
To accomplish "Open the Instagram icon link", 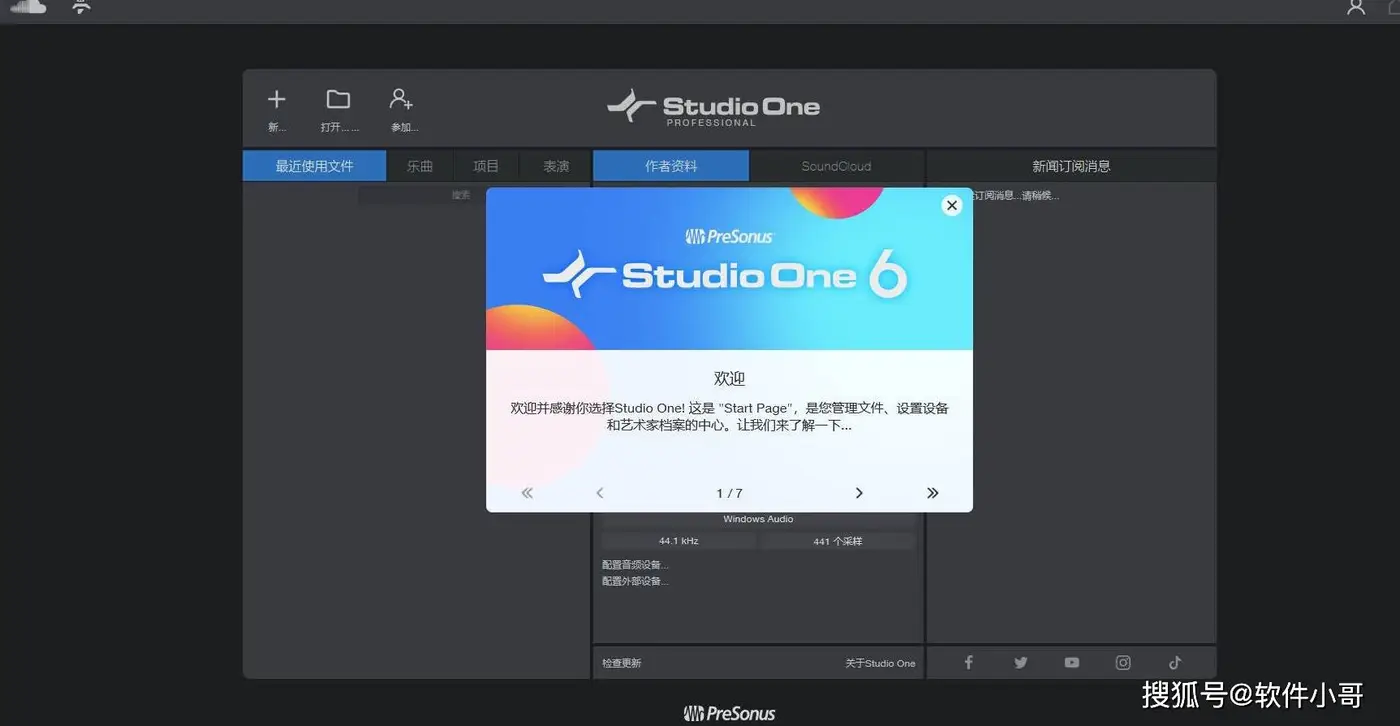I will [x=1123, y=662].
